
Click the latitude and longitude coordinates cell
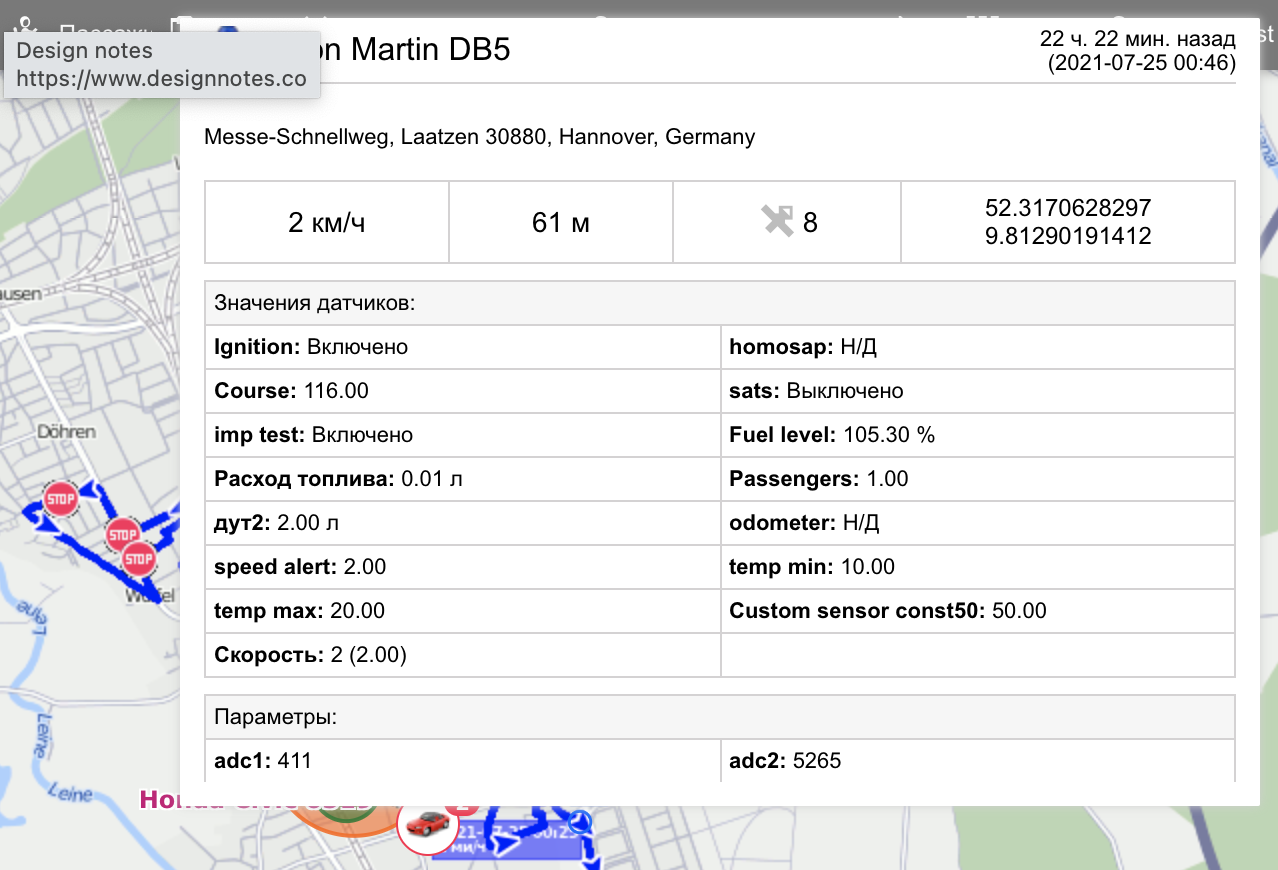pos(1067,222)
